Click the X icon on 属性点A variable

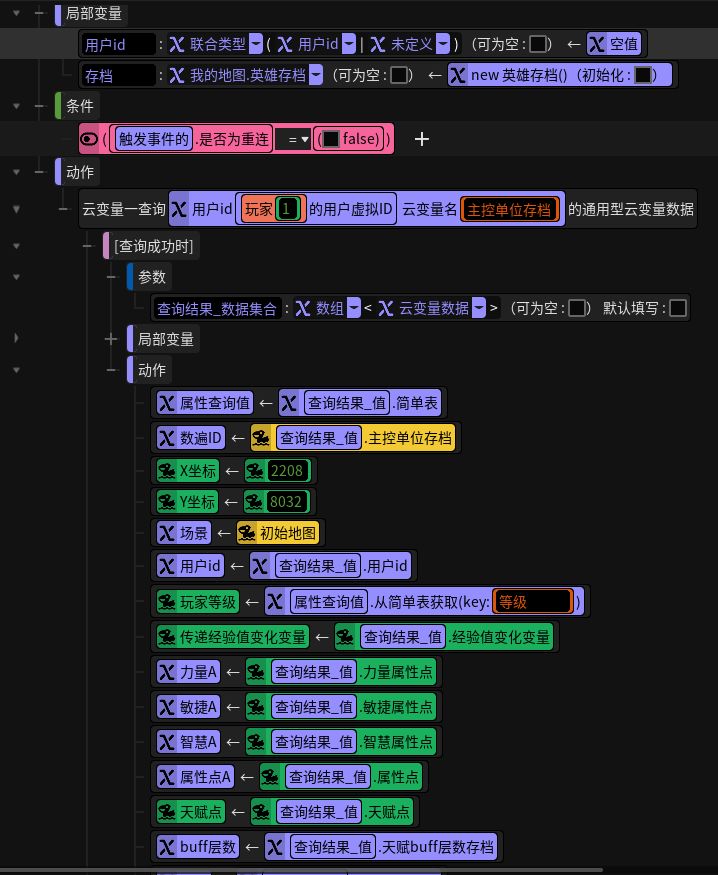pos(166,777)
